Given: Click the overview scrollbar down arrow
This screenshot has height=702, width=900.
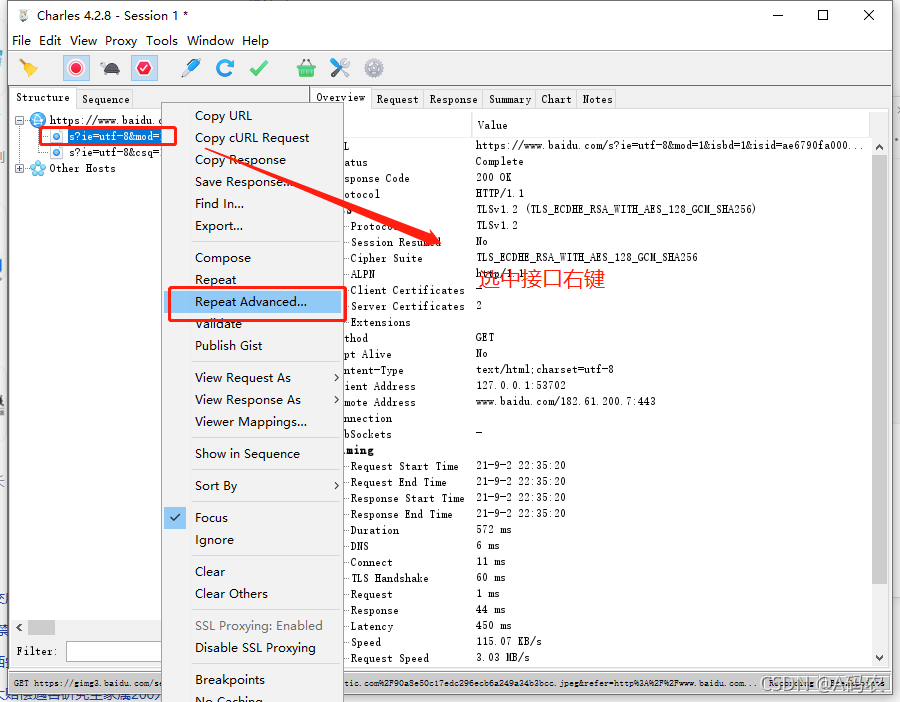Looking at the screenshot, I should (879, 658).
